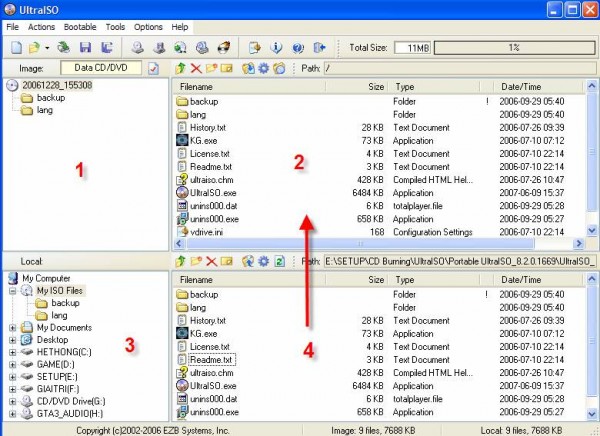Click the Up folder icon in image pane

coord(180,69)
